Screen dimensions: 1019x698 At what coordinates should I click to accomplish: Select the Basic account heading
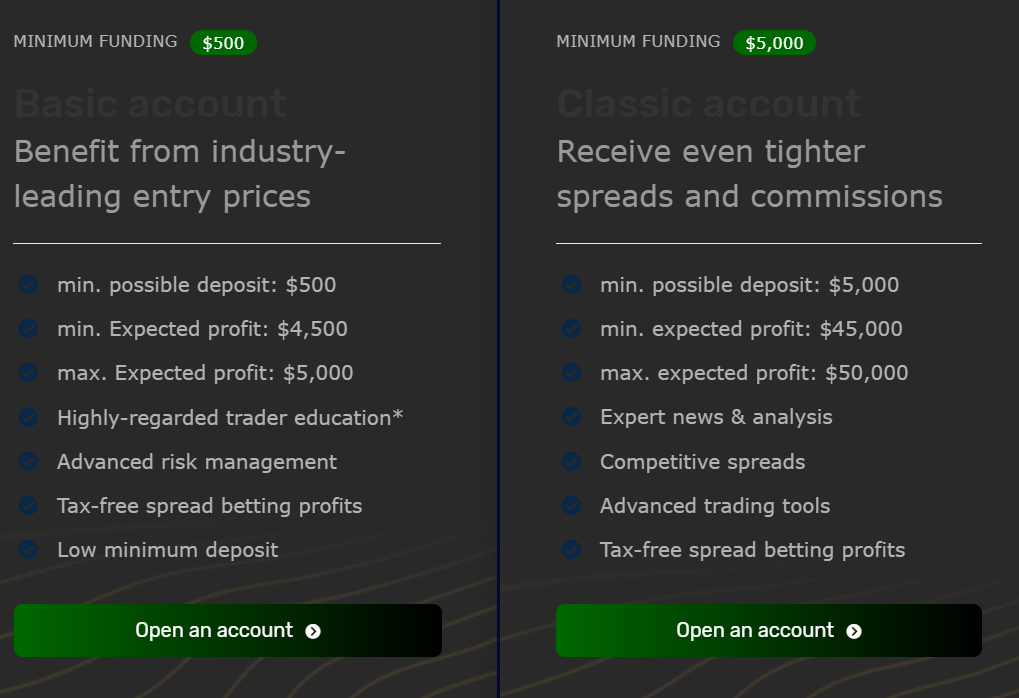(x=150, y=104)
